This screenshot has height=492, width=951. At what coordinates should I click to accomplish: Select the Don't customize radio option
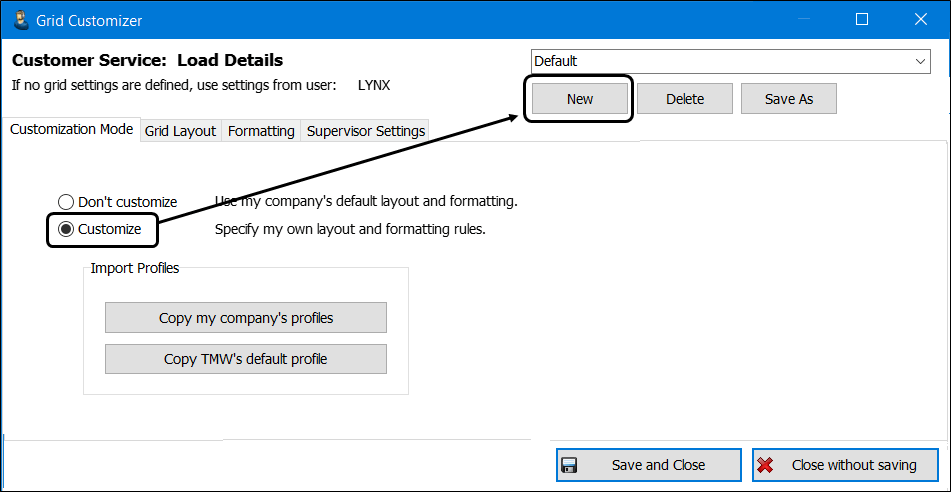click(x=67, y=202)
